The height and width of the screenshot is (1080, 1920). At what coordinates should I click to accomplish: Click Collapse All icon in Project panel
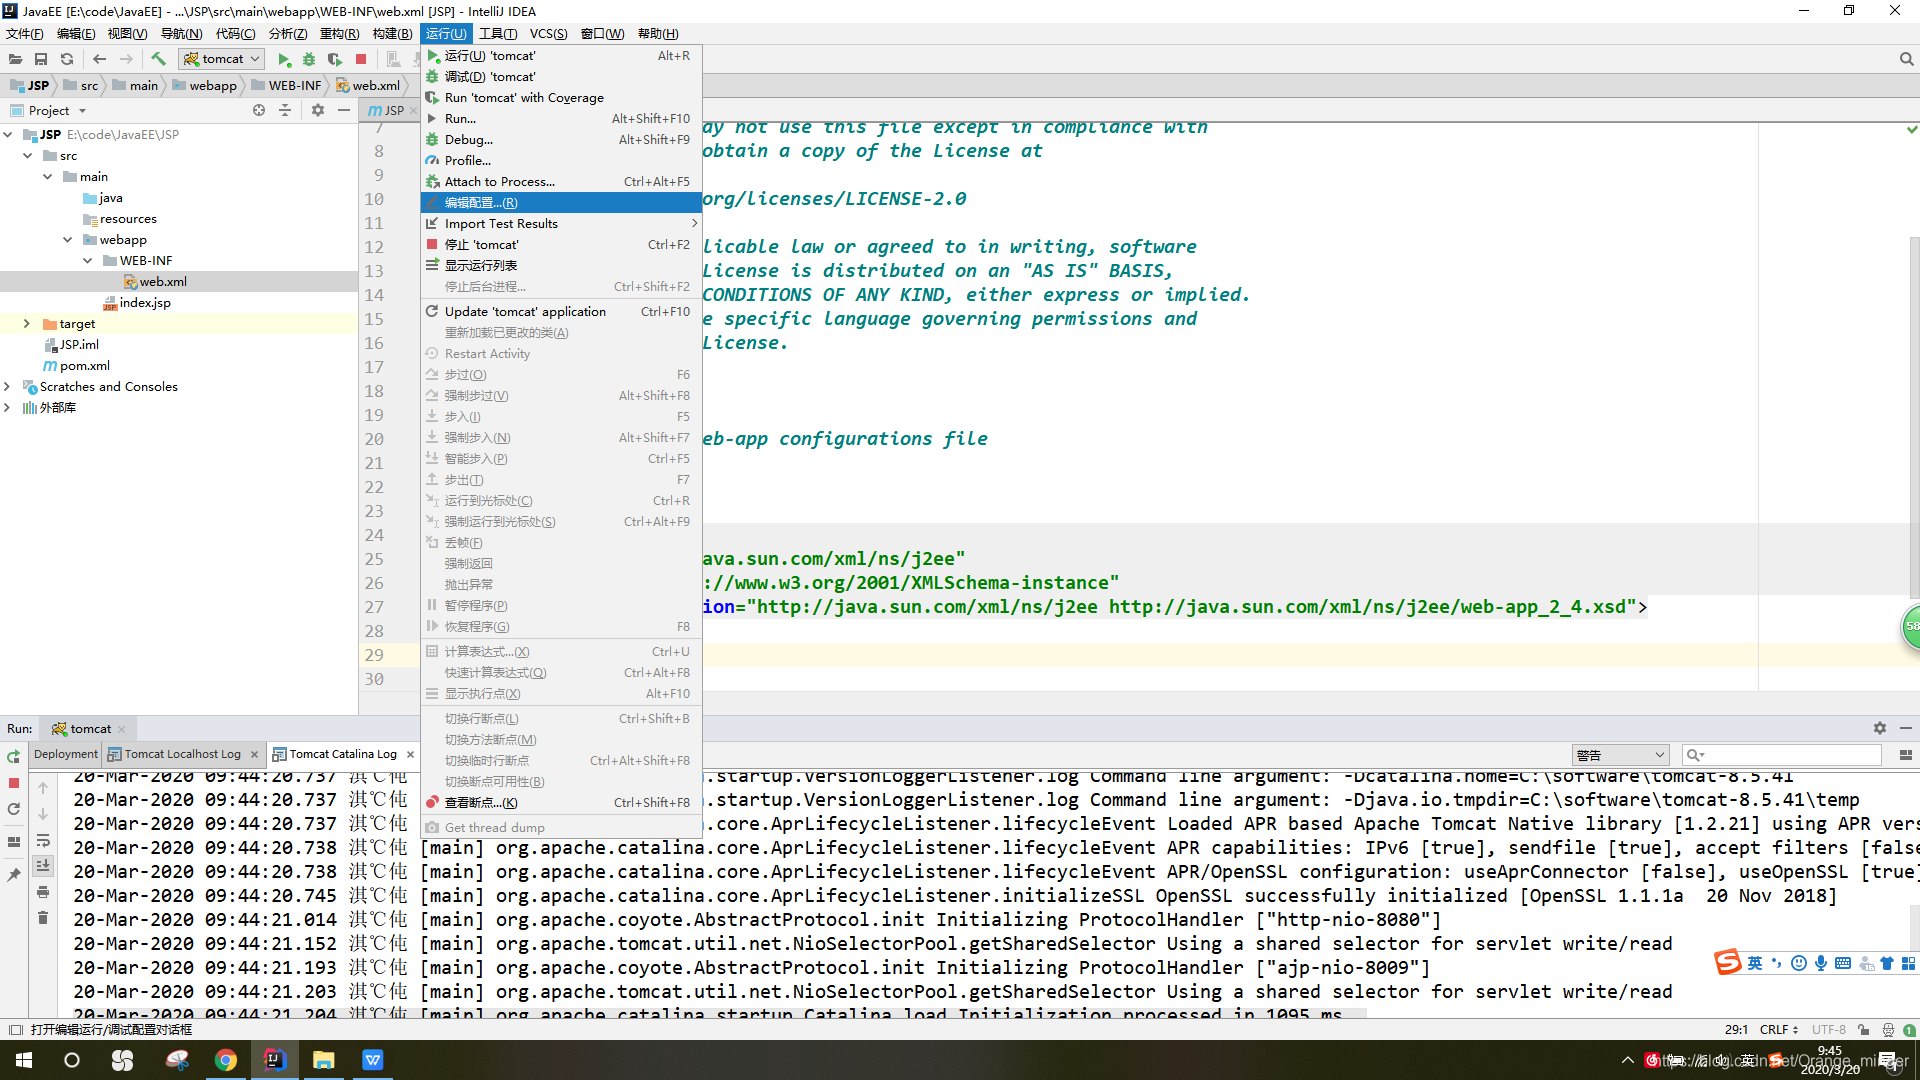285,110
